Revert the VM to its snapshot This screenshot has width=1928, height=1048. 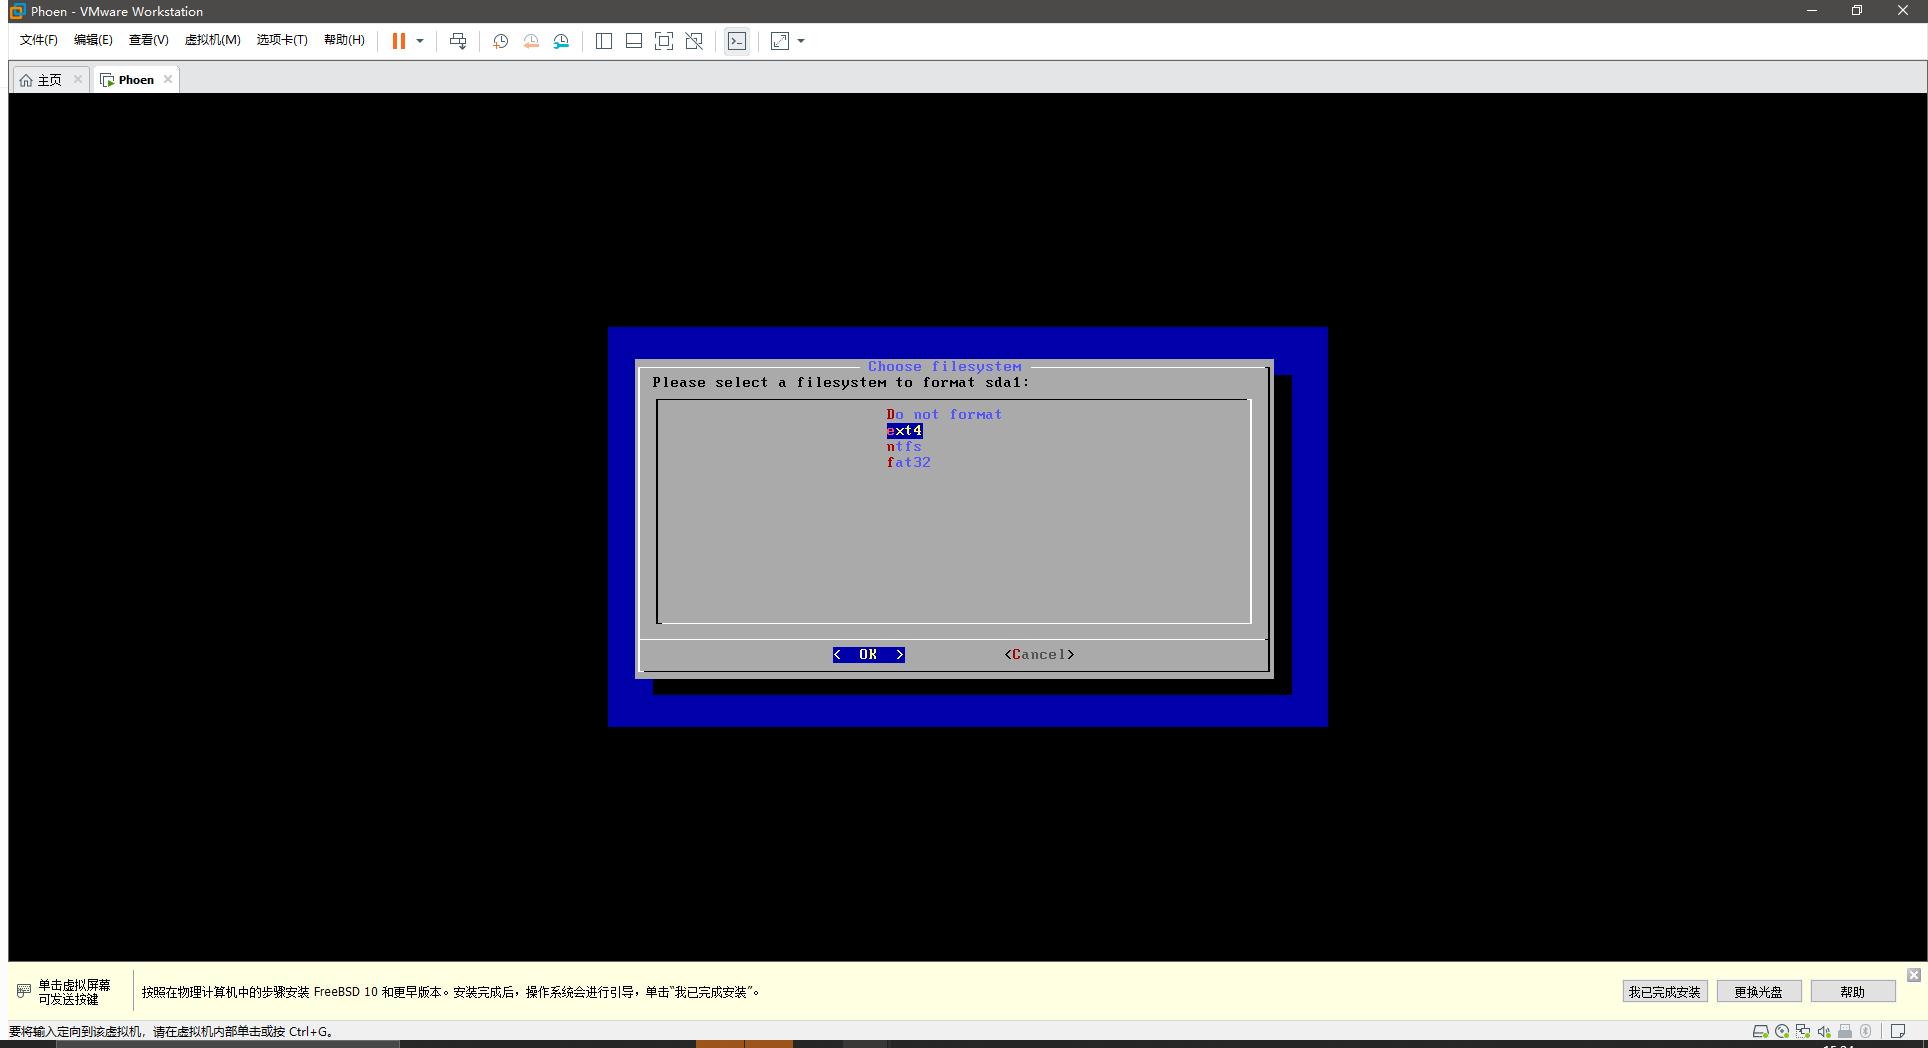pos(530,41)
